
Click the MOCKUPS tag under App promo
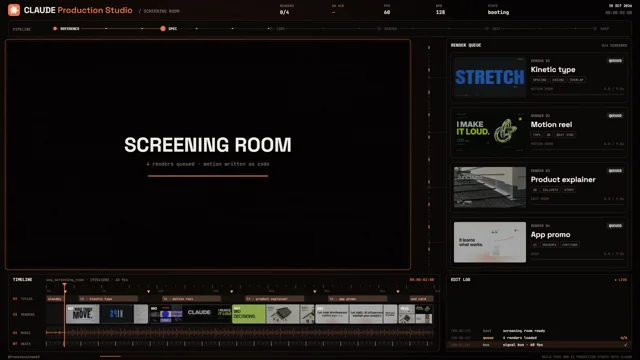tap(549, 245)
